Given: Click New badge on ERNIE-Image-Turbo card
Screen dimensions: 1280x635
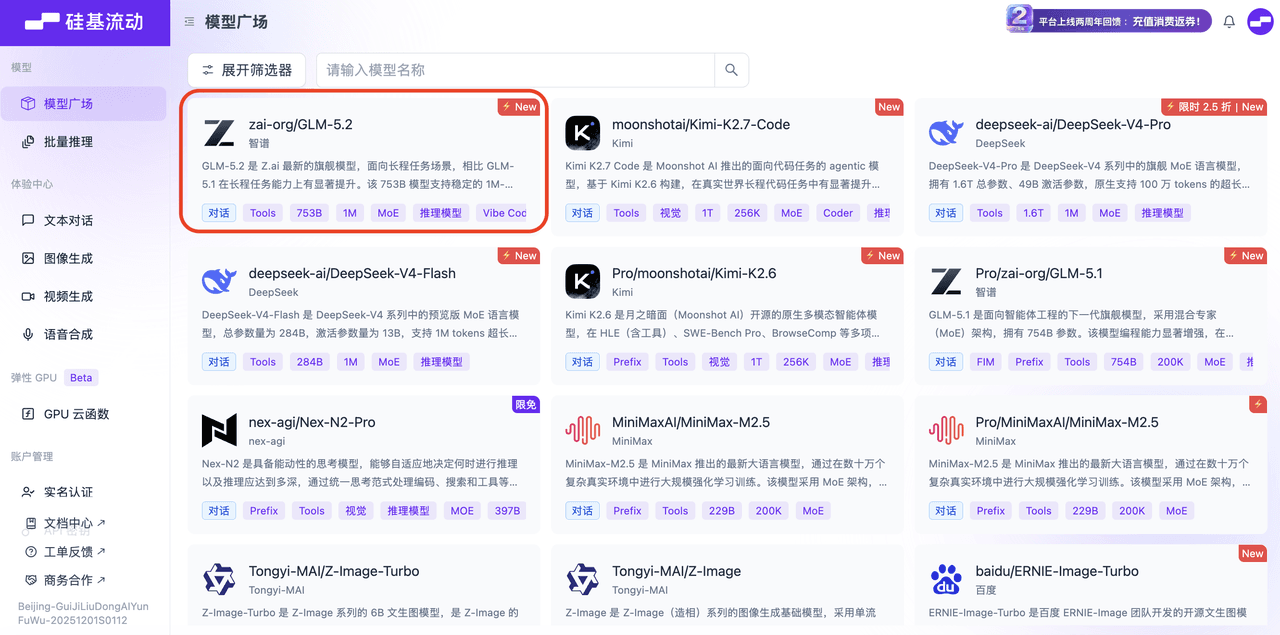Looking at the screenshot, I should pos(1253,553).
